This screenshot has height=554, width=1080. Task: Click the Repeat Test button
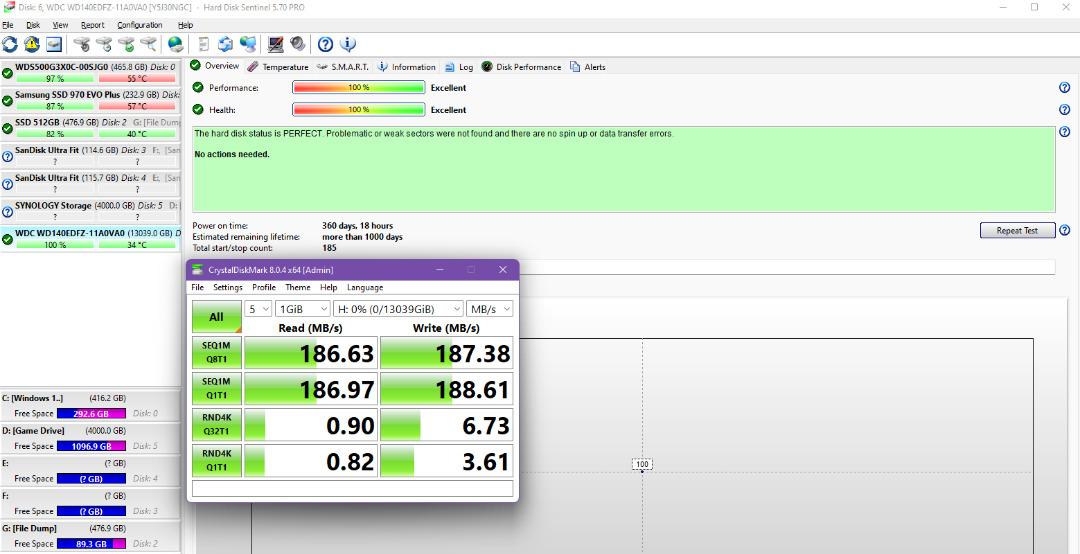pos(1017,230)
